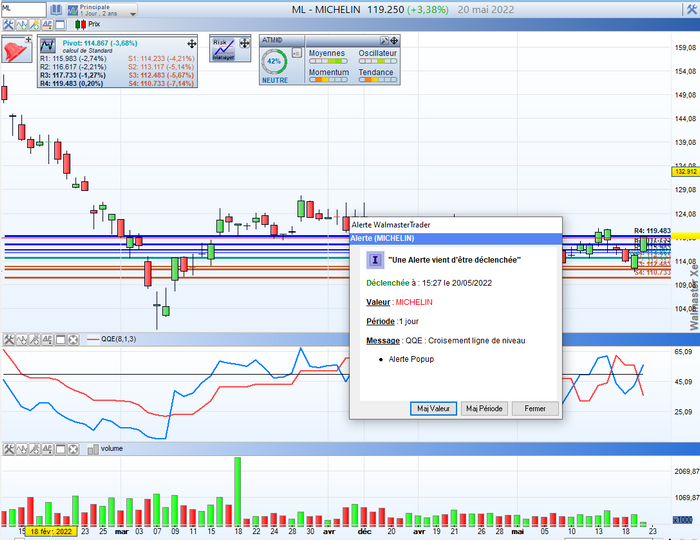Click the x1000 volume scale label
Viewport: 700px width, 540px height.
coord(682,519)
